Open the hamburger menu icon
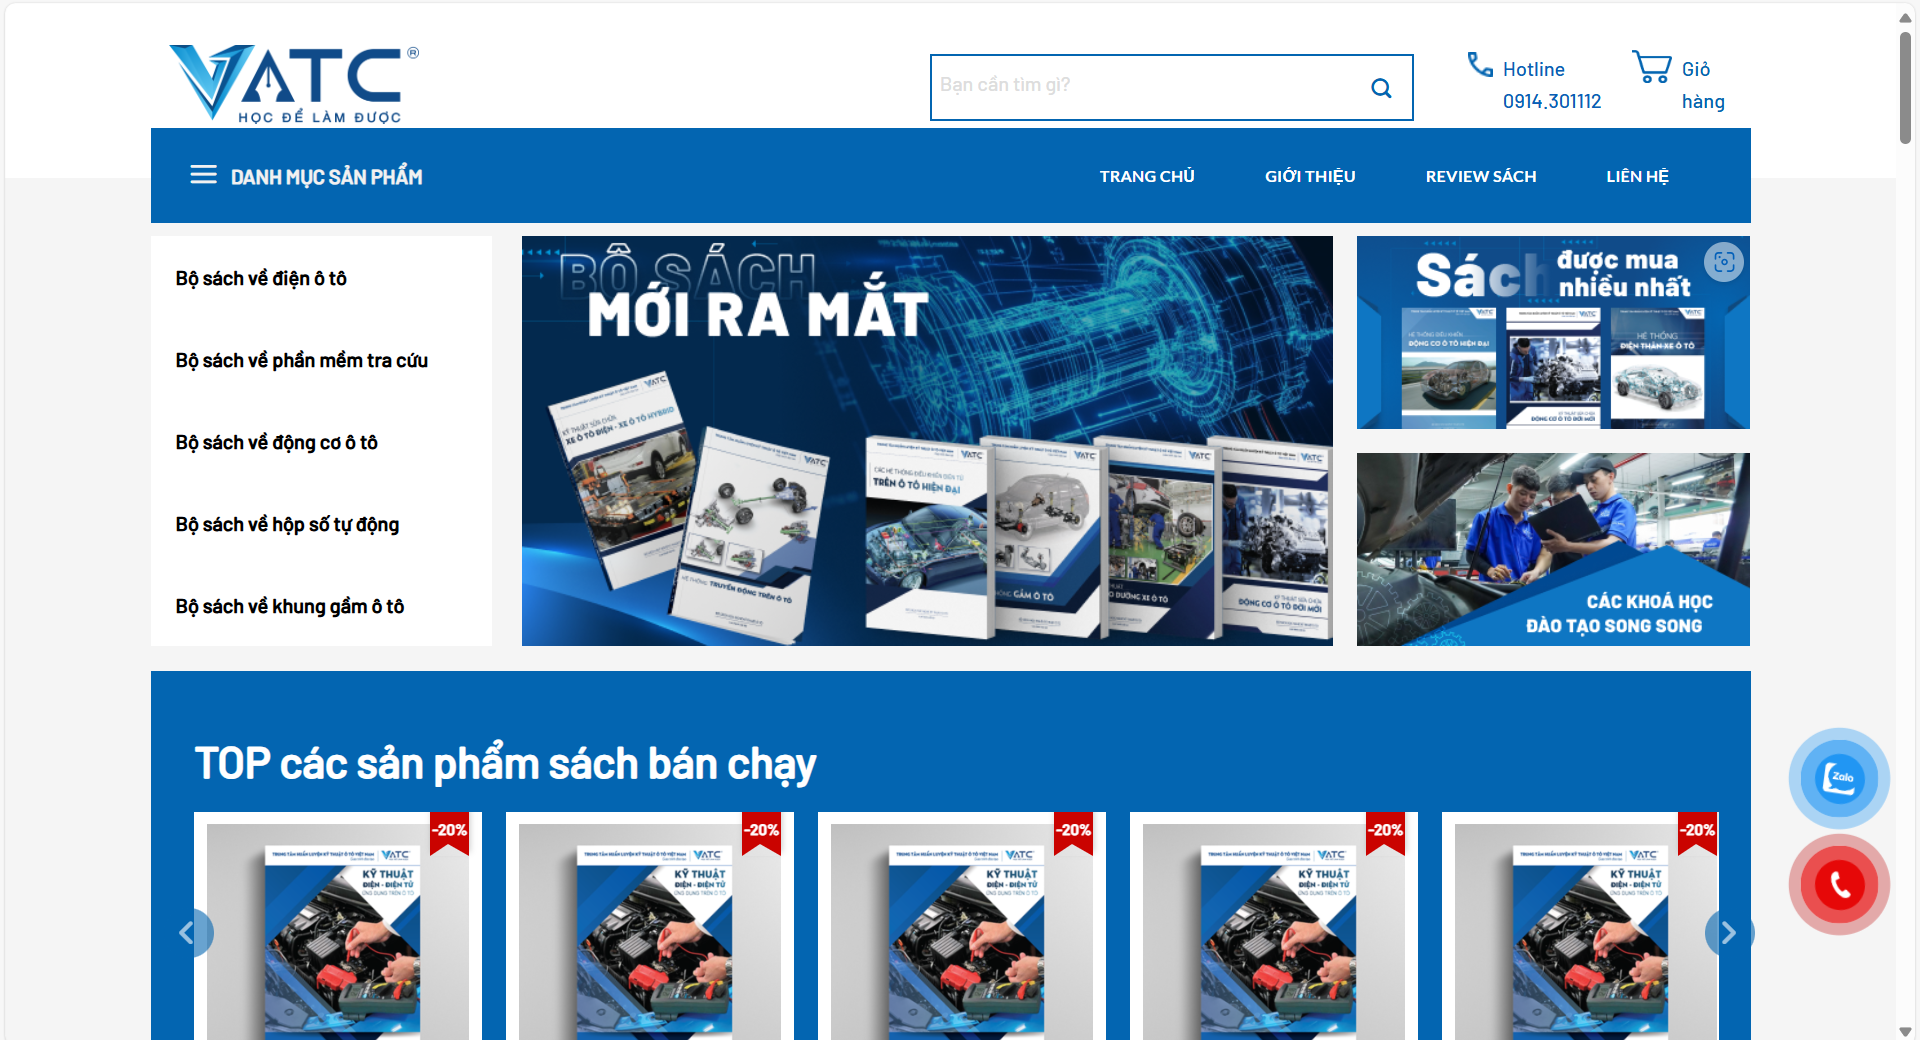The height and width of the screenshot is (1040, 1920). pos(203,175)
